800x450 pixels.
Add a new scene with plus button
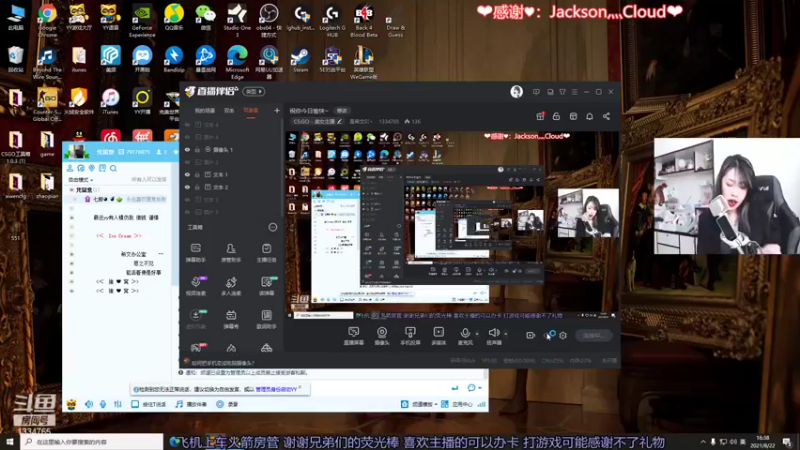click(x=277, y=110)
